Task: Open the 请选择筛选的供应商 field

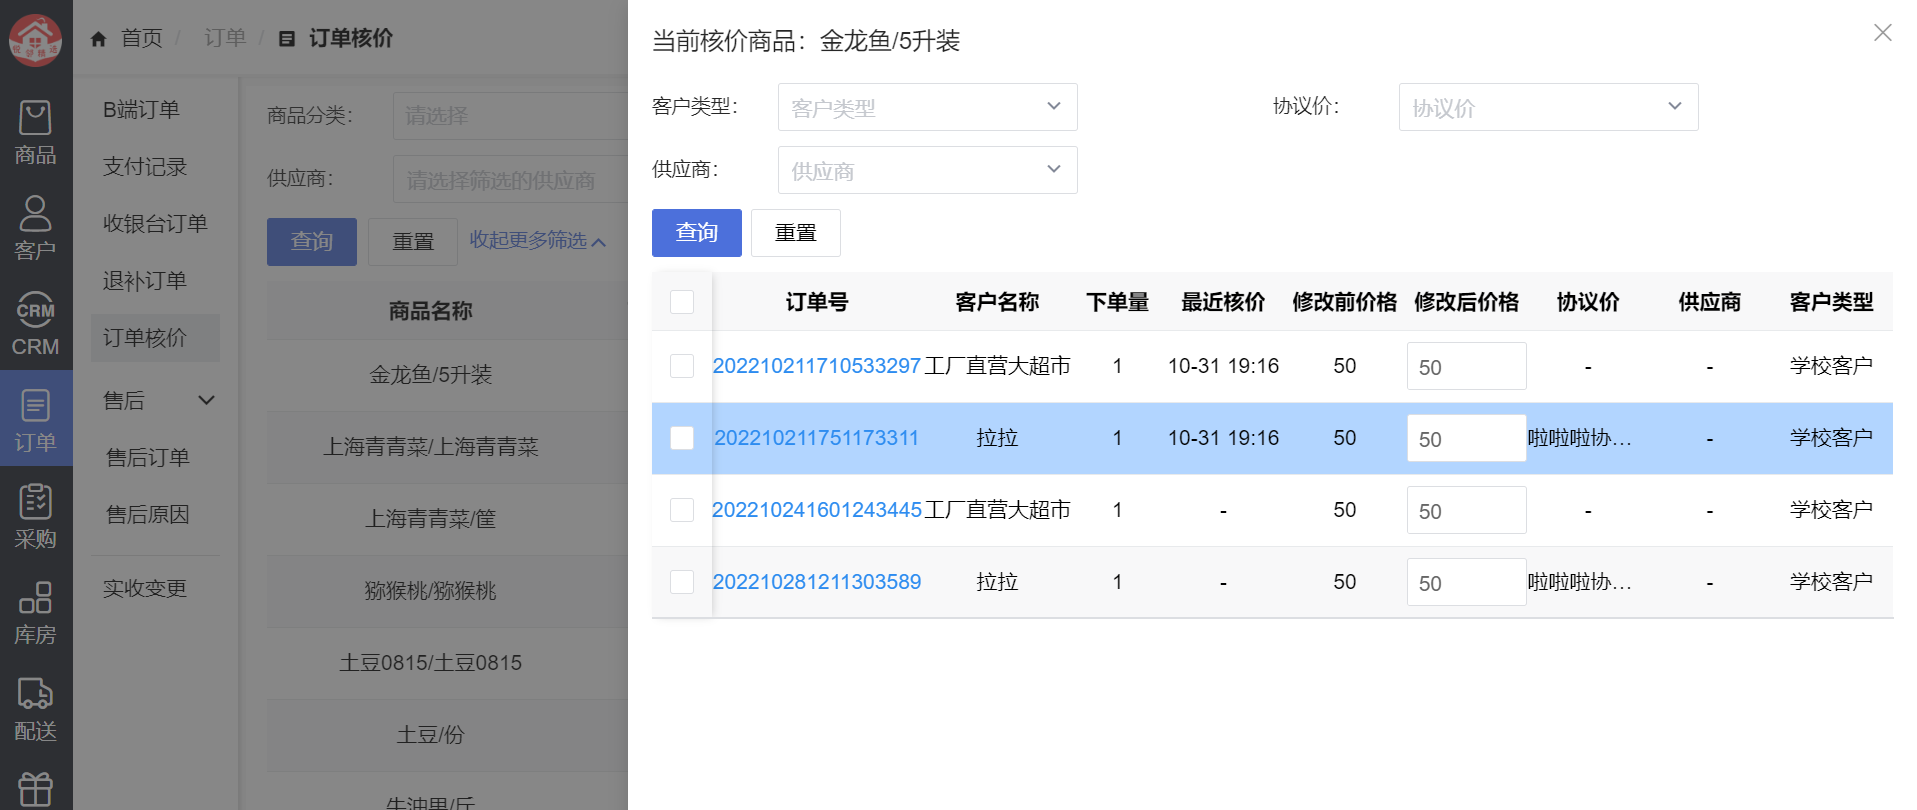Action: pyautogui.click(x=510, y=179)
